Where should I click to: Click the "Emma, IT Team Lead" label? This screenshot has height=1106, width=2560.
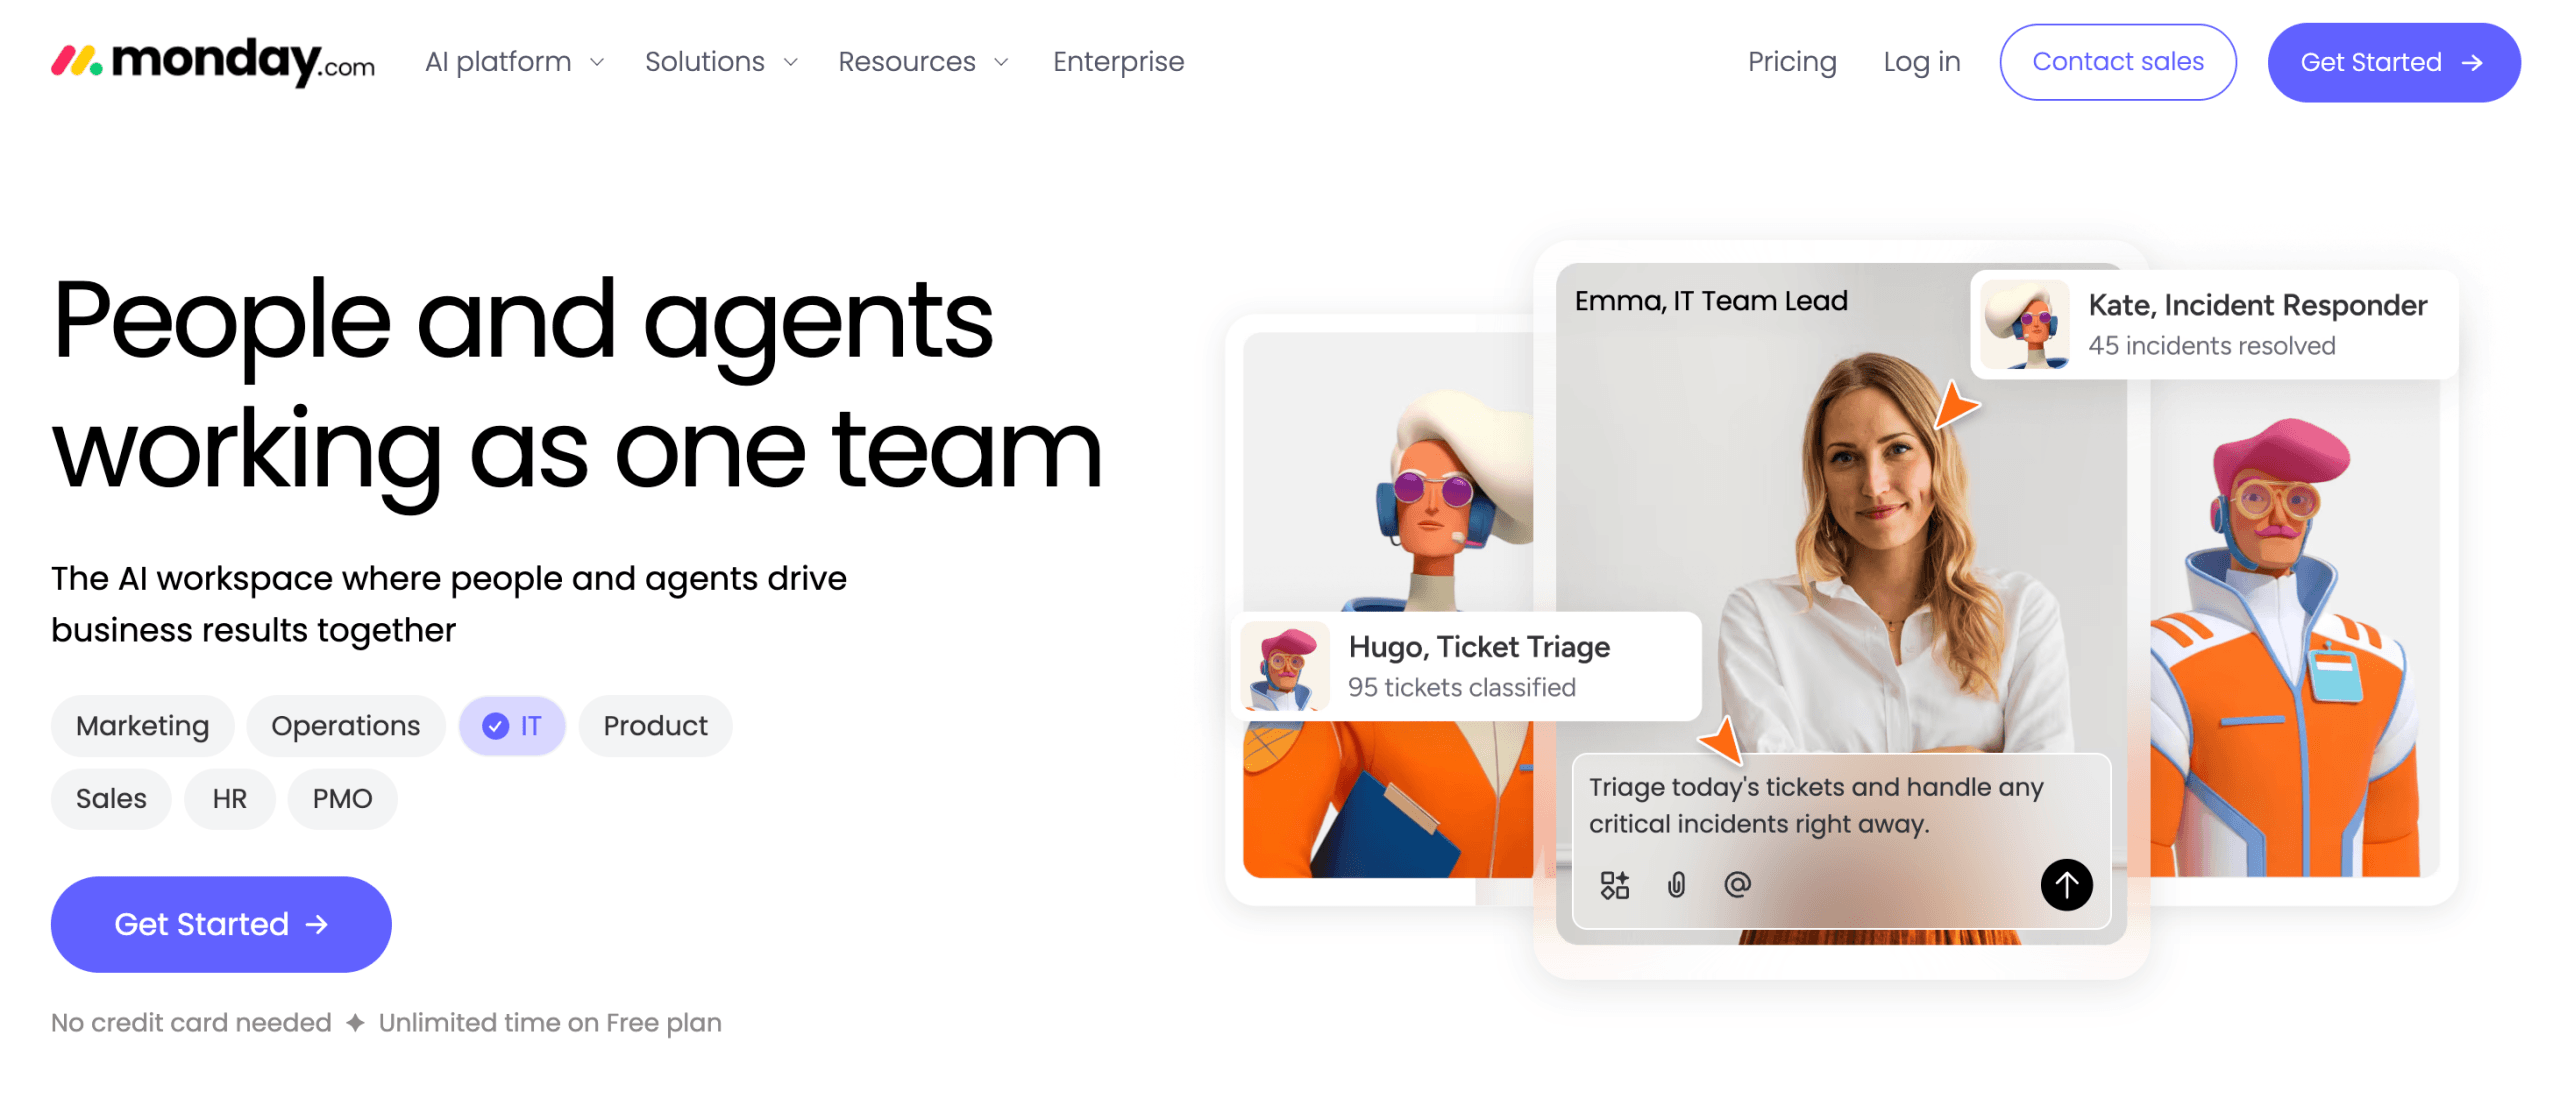click(x=1710, y=300)
